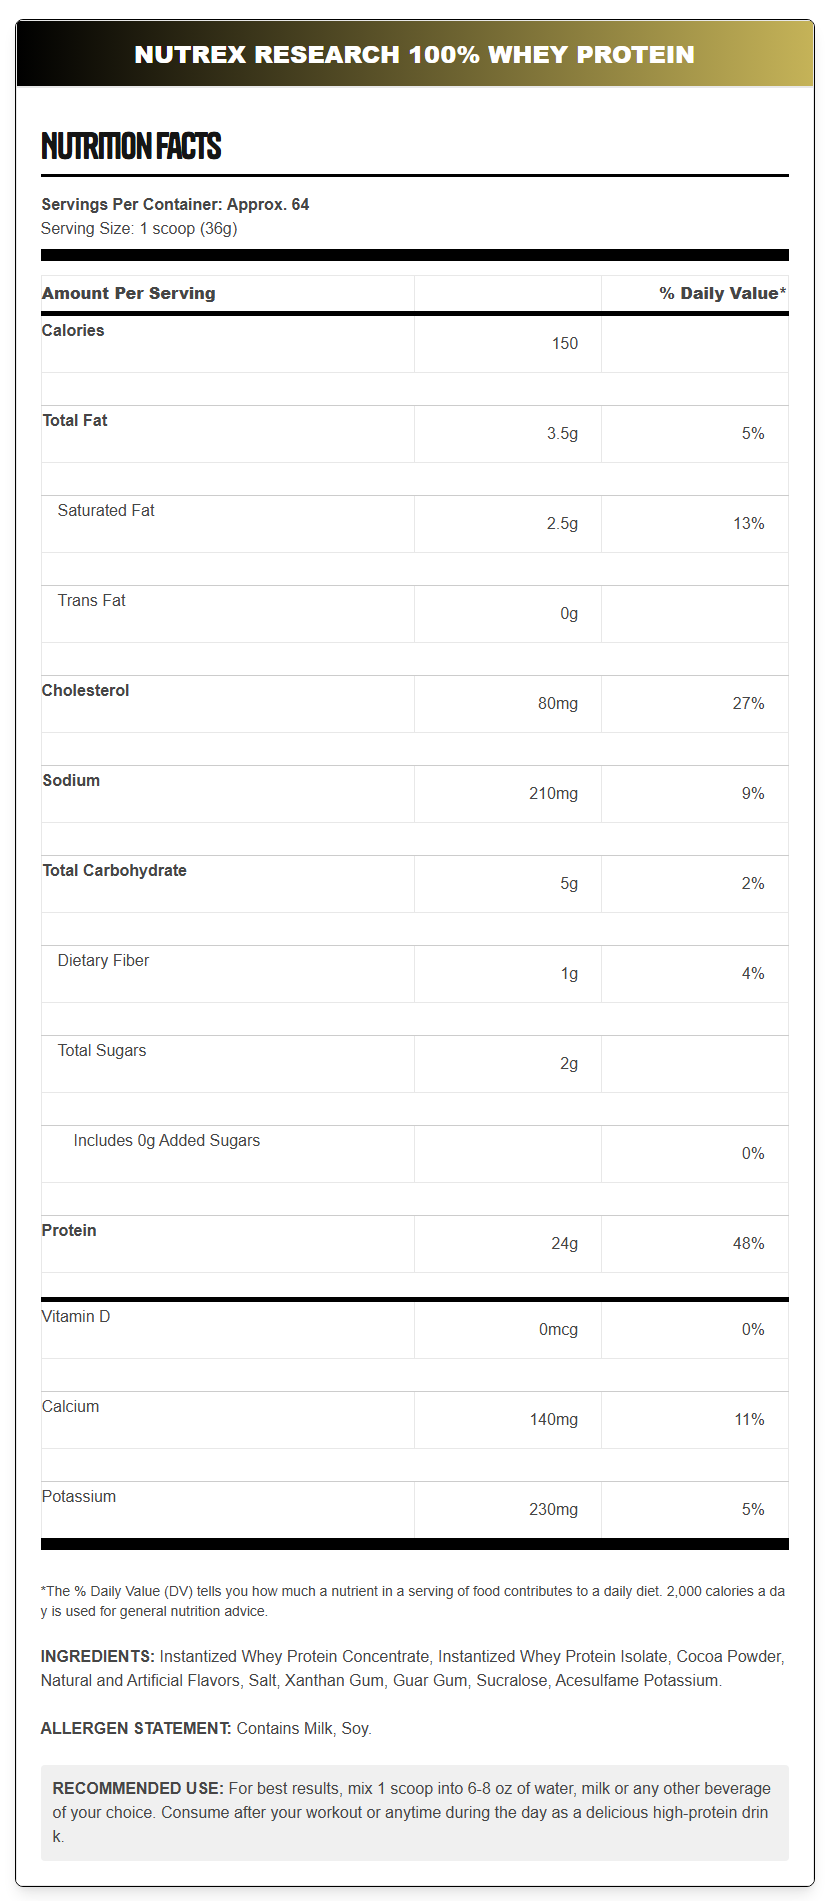Click the Includes 0g Added Sugars row
830x1901 pixels.
click(x=166, y=1140)
